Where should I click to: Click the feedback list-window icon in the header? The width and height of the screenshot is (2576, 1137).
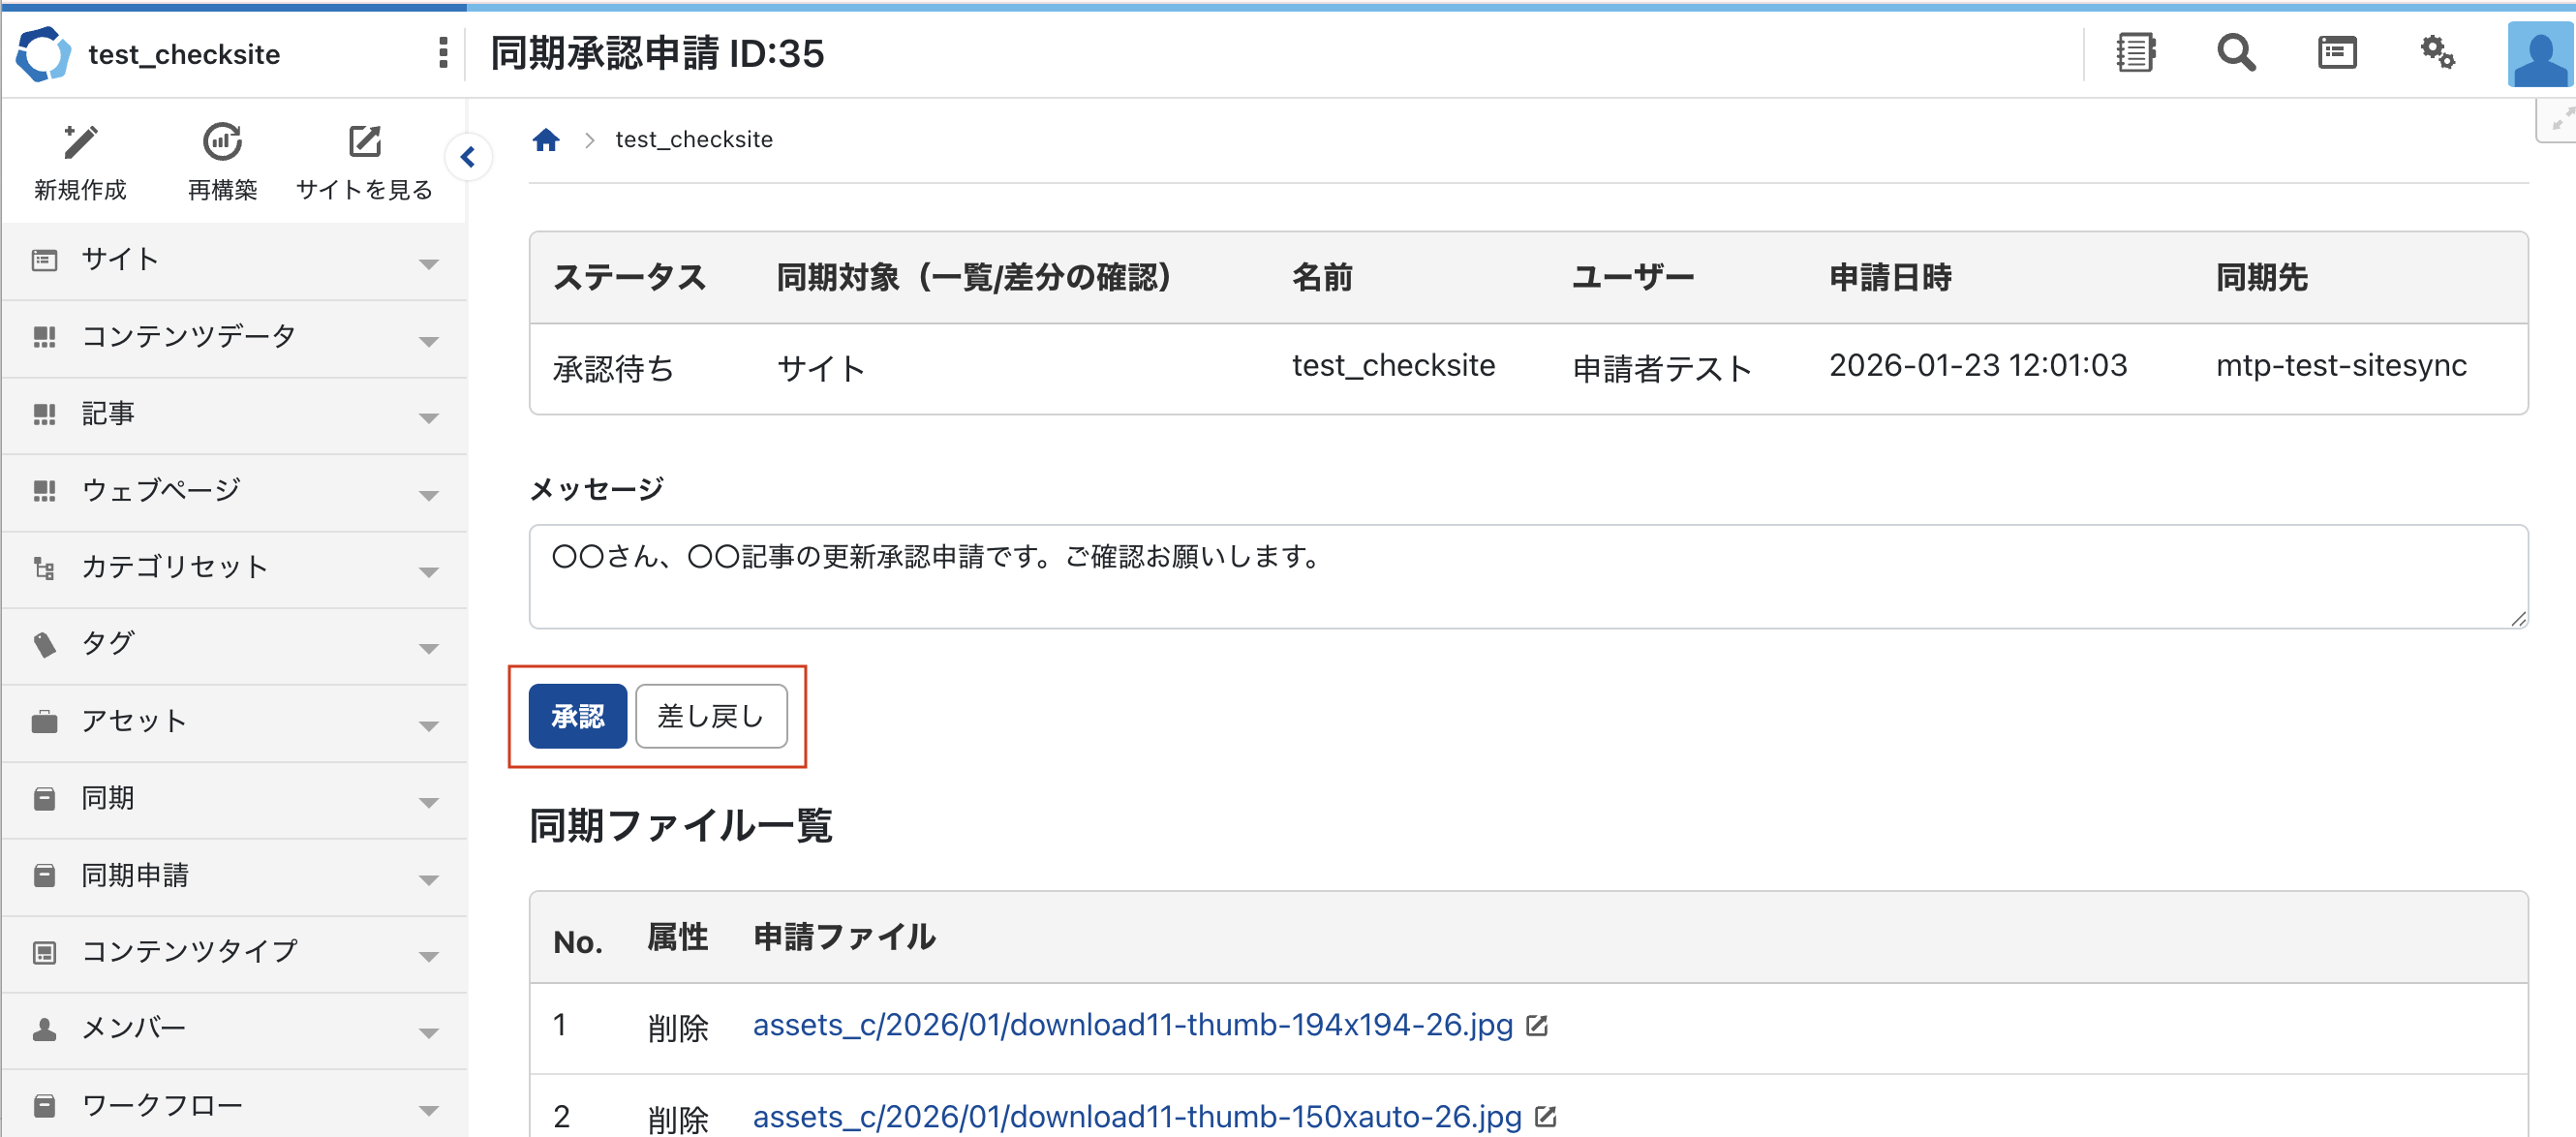click(2337, 52)
